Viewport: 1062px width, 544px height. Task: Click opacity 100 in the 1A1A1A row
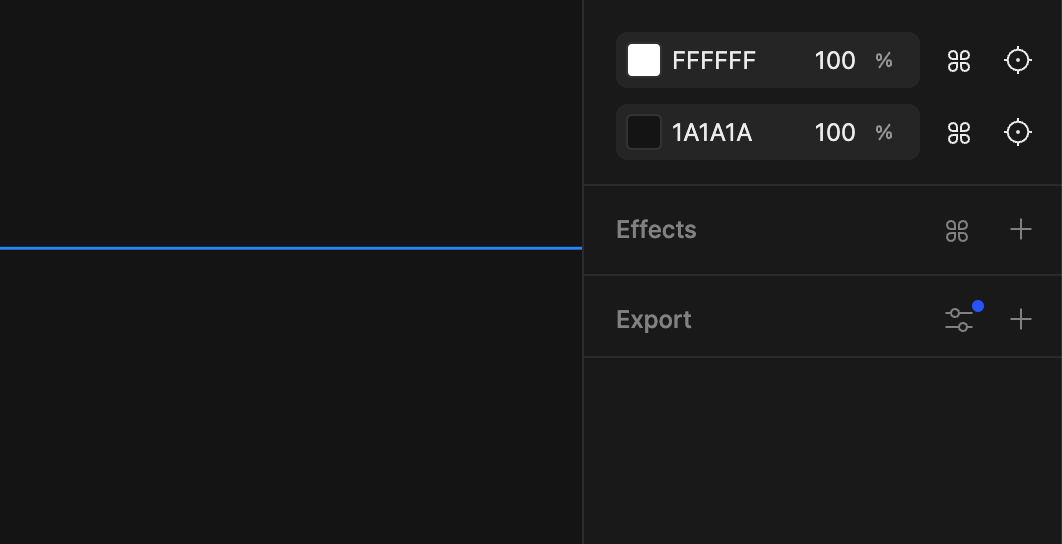tap(834, 133)
